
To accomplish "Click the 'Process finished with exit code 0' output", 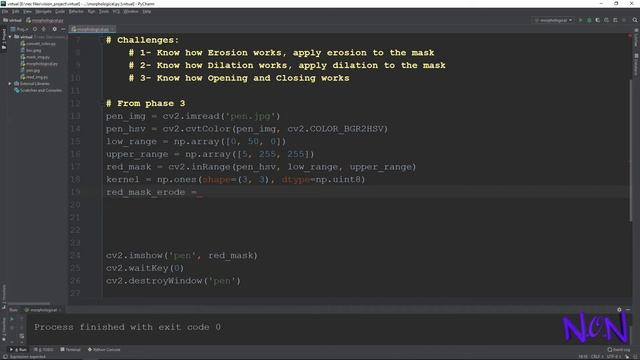I will tap(127, 327).
